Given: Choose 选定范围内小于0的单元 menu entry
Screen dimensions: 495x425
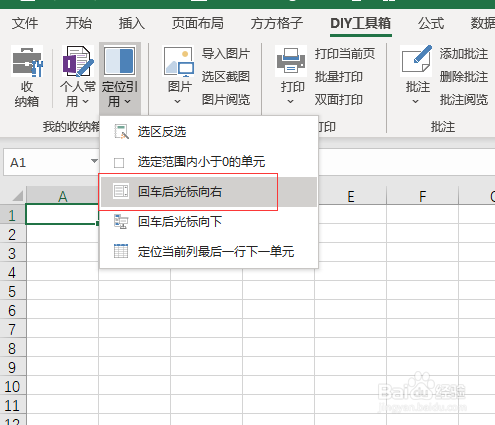Looking at the screenshot, I should point(209,162).
